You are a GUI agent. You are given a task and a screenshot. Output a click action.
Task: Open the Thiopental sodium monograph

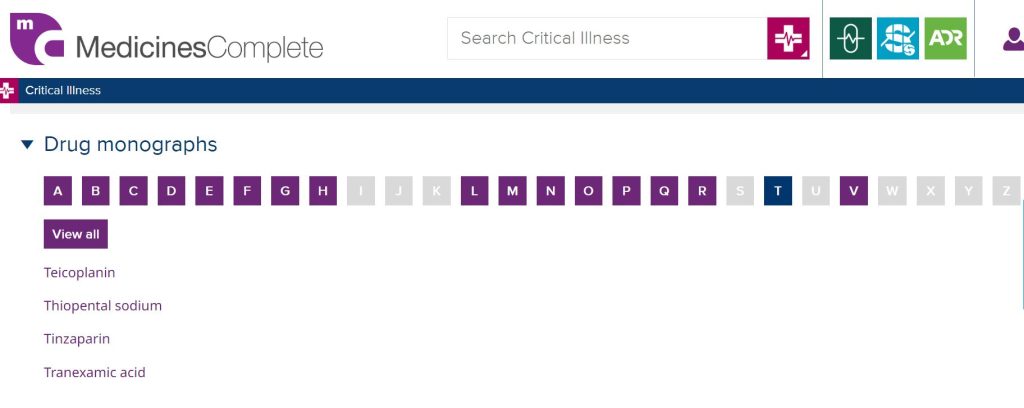pos(102,306)
